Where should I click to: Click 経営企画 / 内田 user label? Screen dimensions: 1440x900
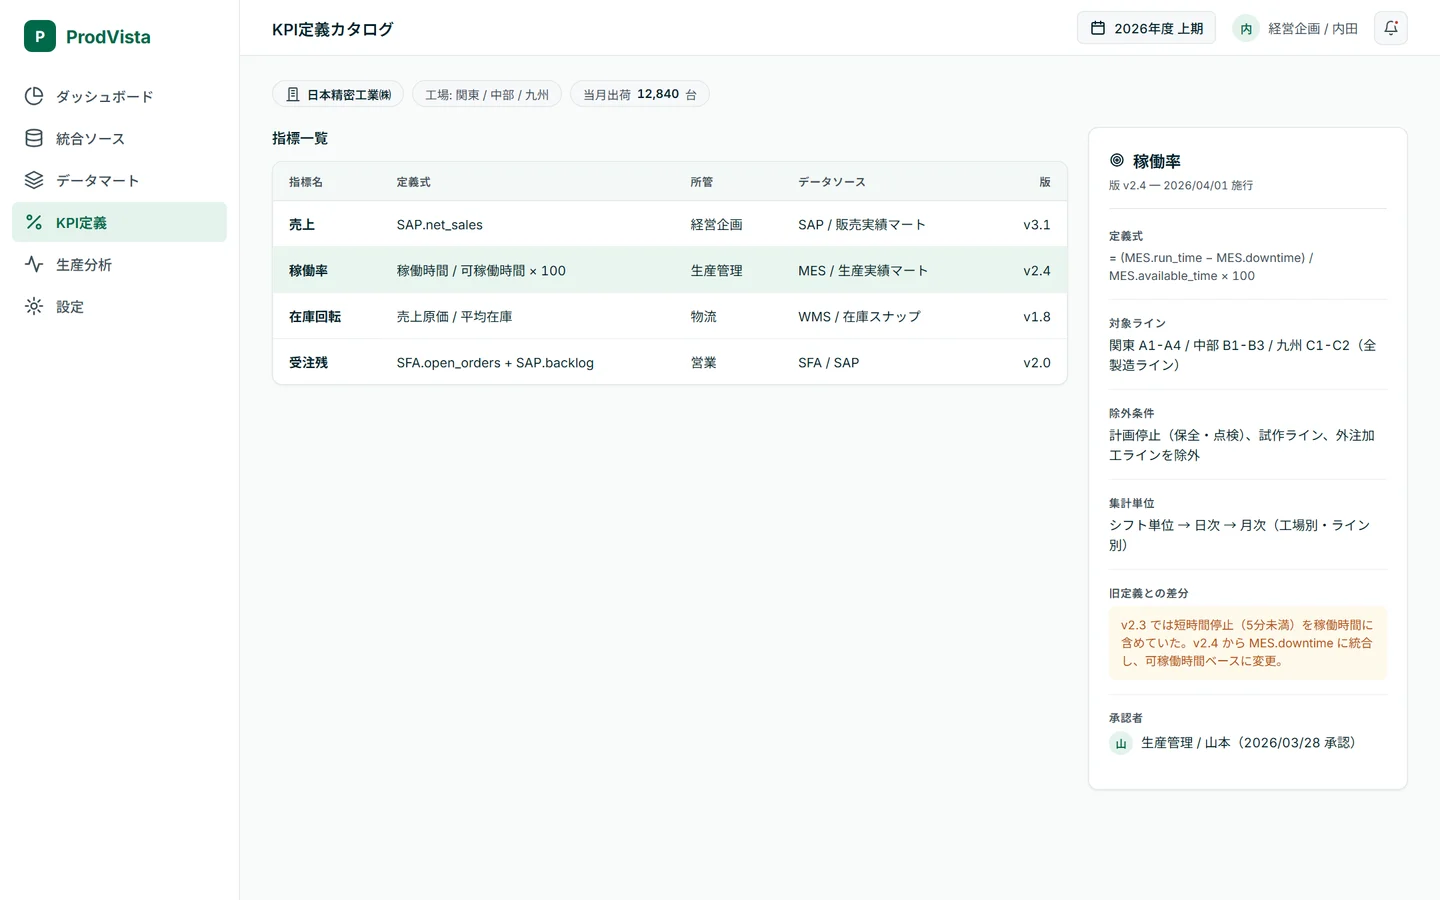click(x=1313, y=29)
